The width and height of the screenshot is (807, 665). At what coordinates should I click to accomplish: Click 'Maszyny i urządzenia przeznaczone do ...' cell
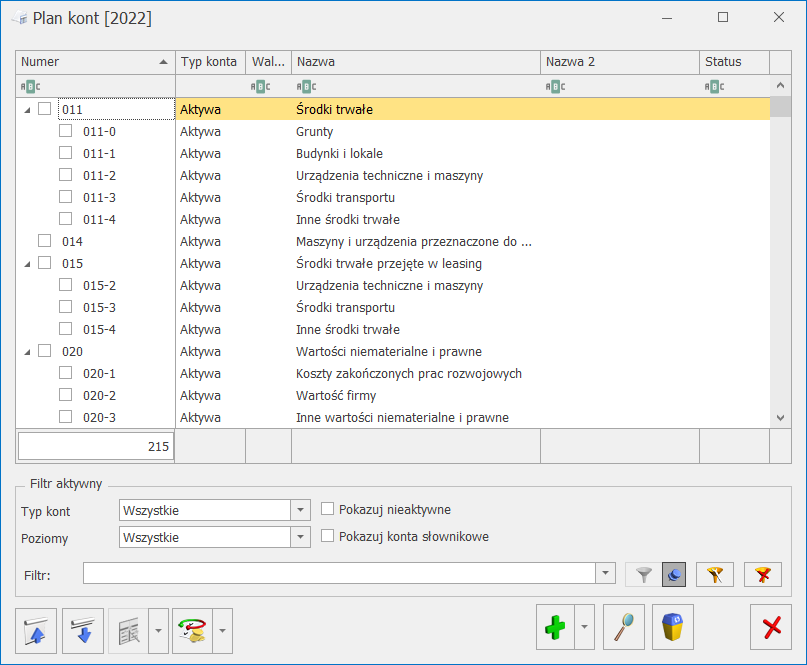pyautogui.click(x=414, y=241)
